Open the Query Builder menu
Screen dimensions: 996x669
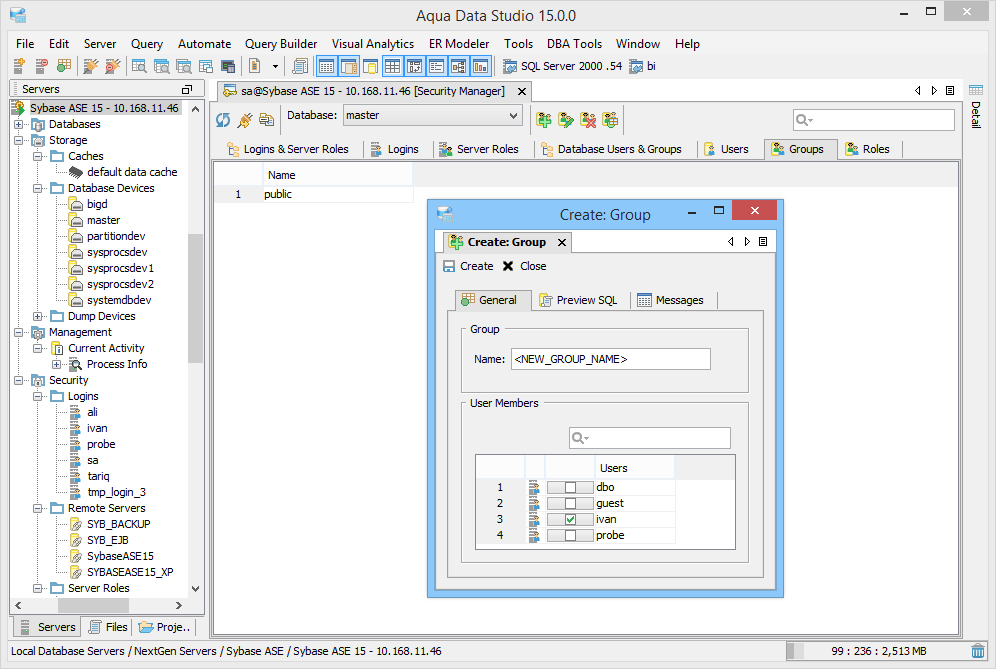281,44
